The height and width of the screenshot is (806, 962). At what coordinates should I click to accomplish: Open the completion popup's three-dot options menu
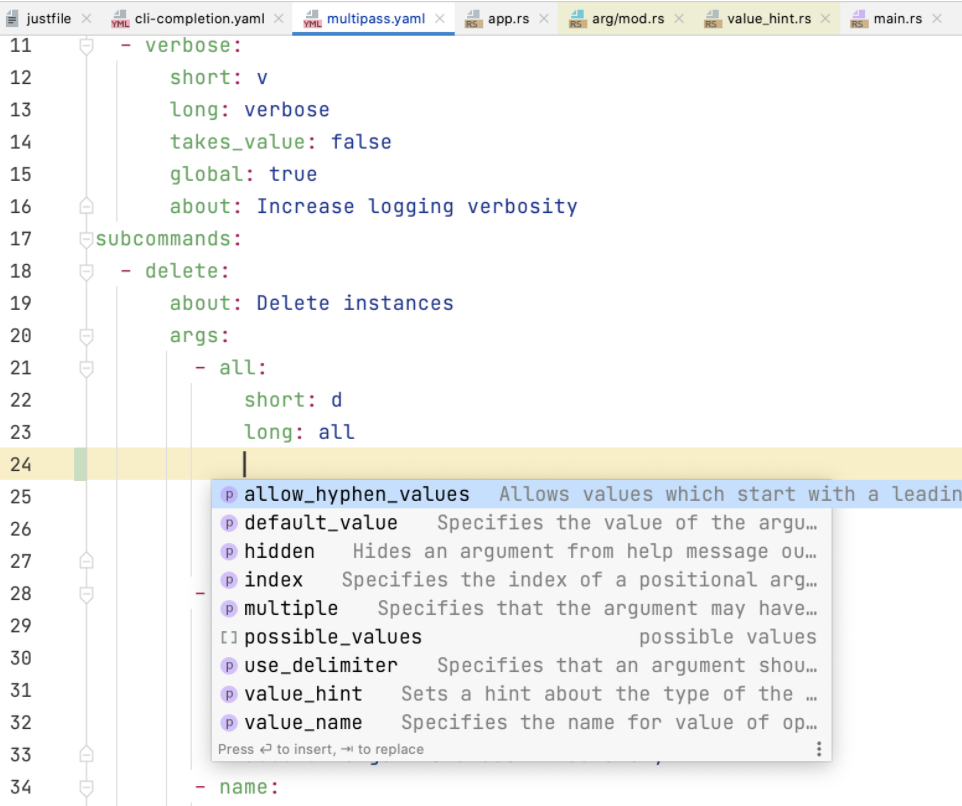[818, 749]
